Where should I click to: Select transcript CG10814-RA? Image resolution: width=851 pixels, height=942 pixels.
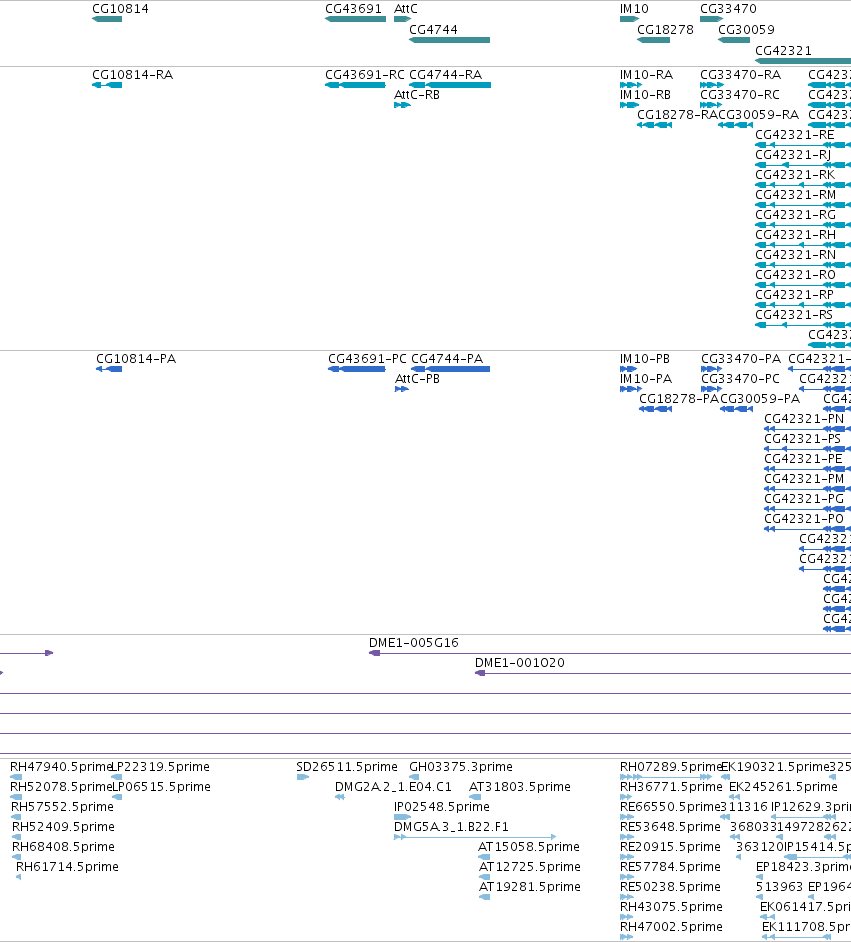(132, 75)
